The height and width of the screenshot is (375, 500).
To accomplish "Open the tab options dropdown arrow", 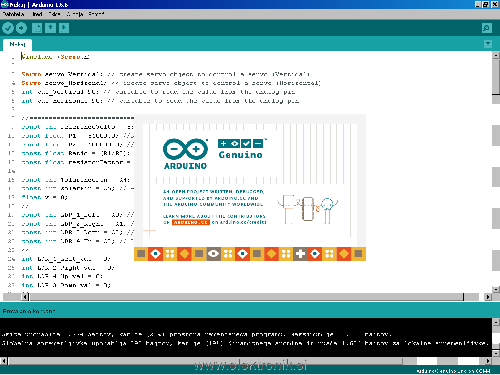I will (488, 43).
